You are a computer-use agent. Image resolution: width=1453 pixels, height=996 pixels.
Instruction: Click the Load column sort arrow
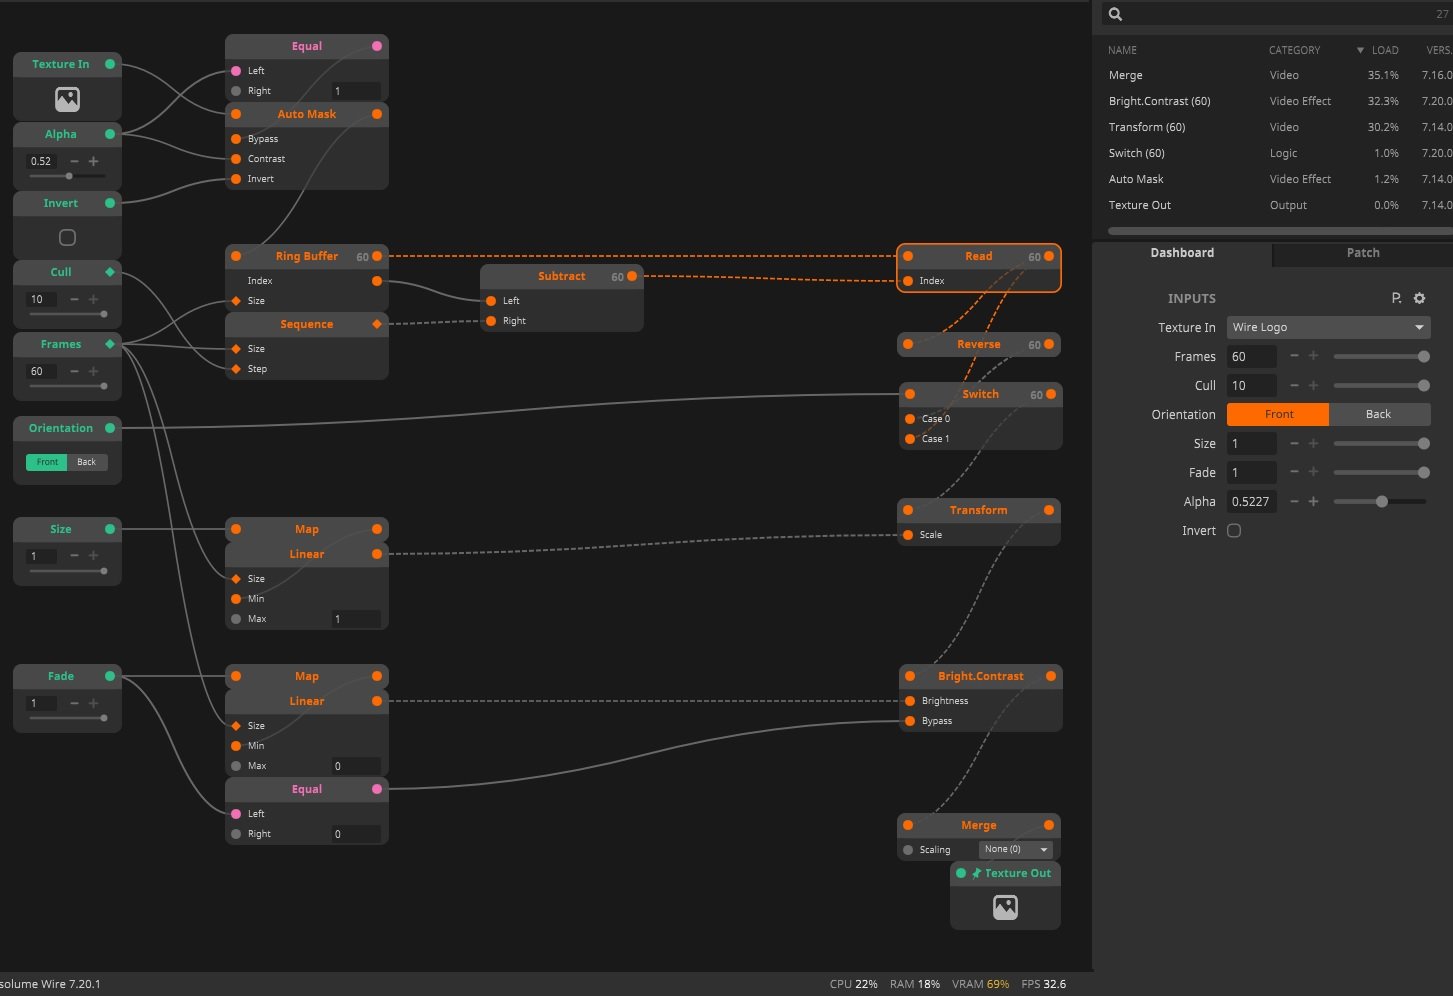click(x=1360, y=50)
